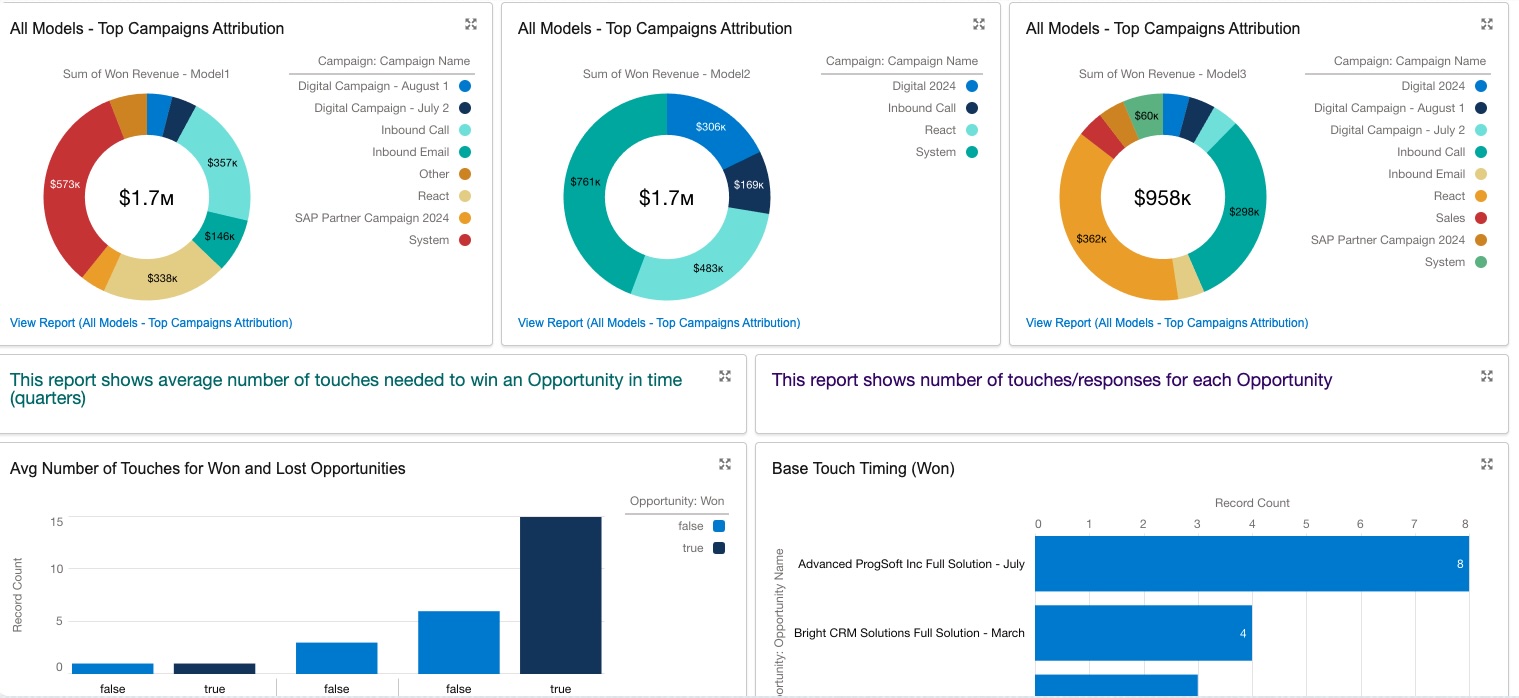Click the red System legend dot in Model1
The image size is (1519, 698).
pyautogui.click(x=465, y=240)
